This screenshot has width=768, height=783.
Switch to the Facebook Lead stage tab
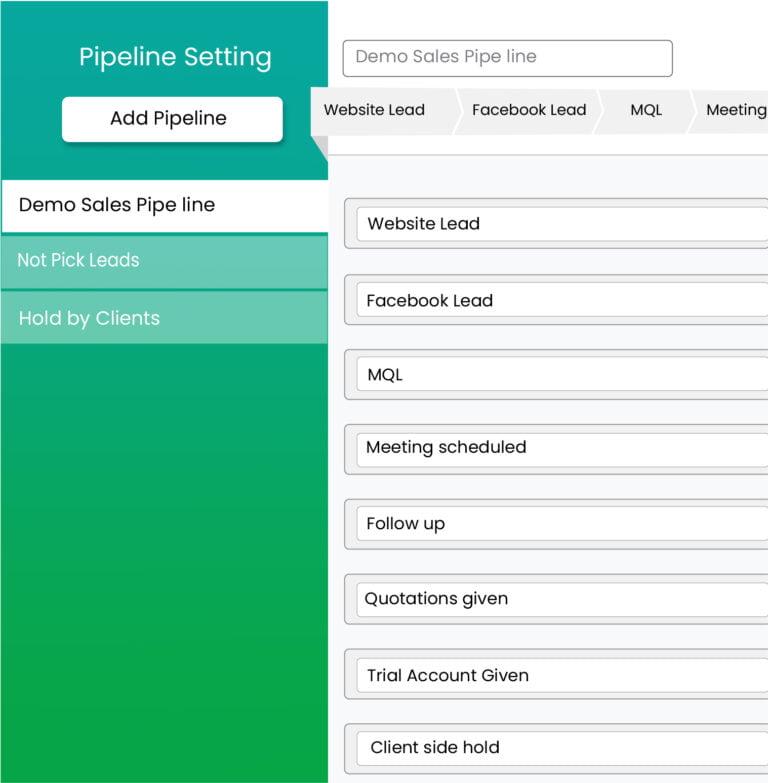pyautogui.click(x=528, y=110)
